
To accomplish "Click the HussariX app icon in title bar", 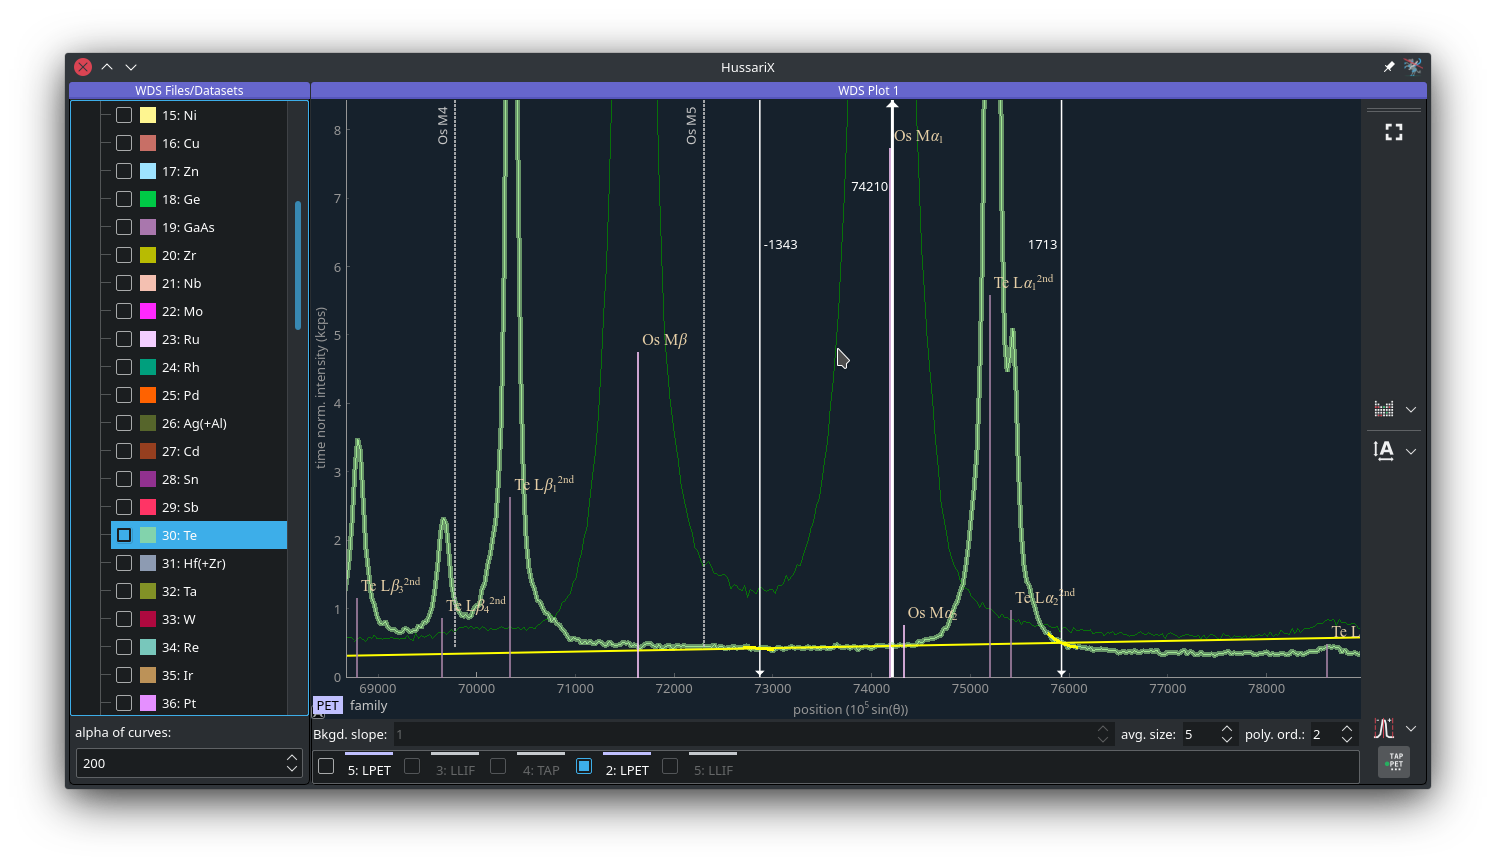I will tap(1413, 67).
